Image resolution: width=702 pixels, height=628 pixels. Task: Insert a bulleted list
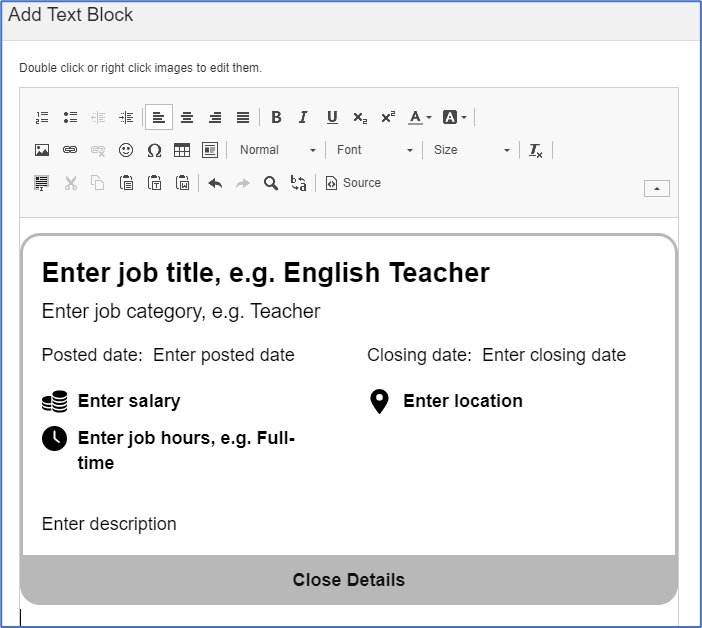(x=70, y=117)
